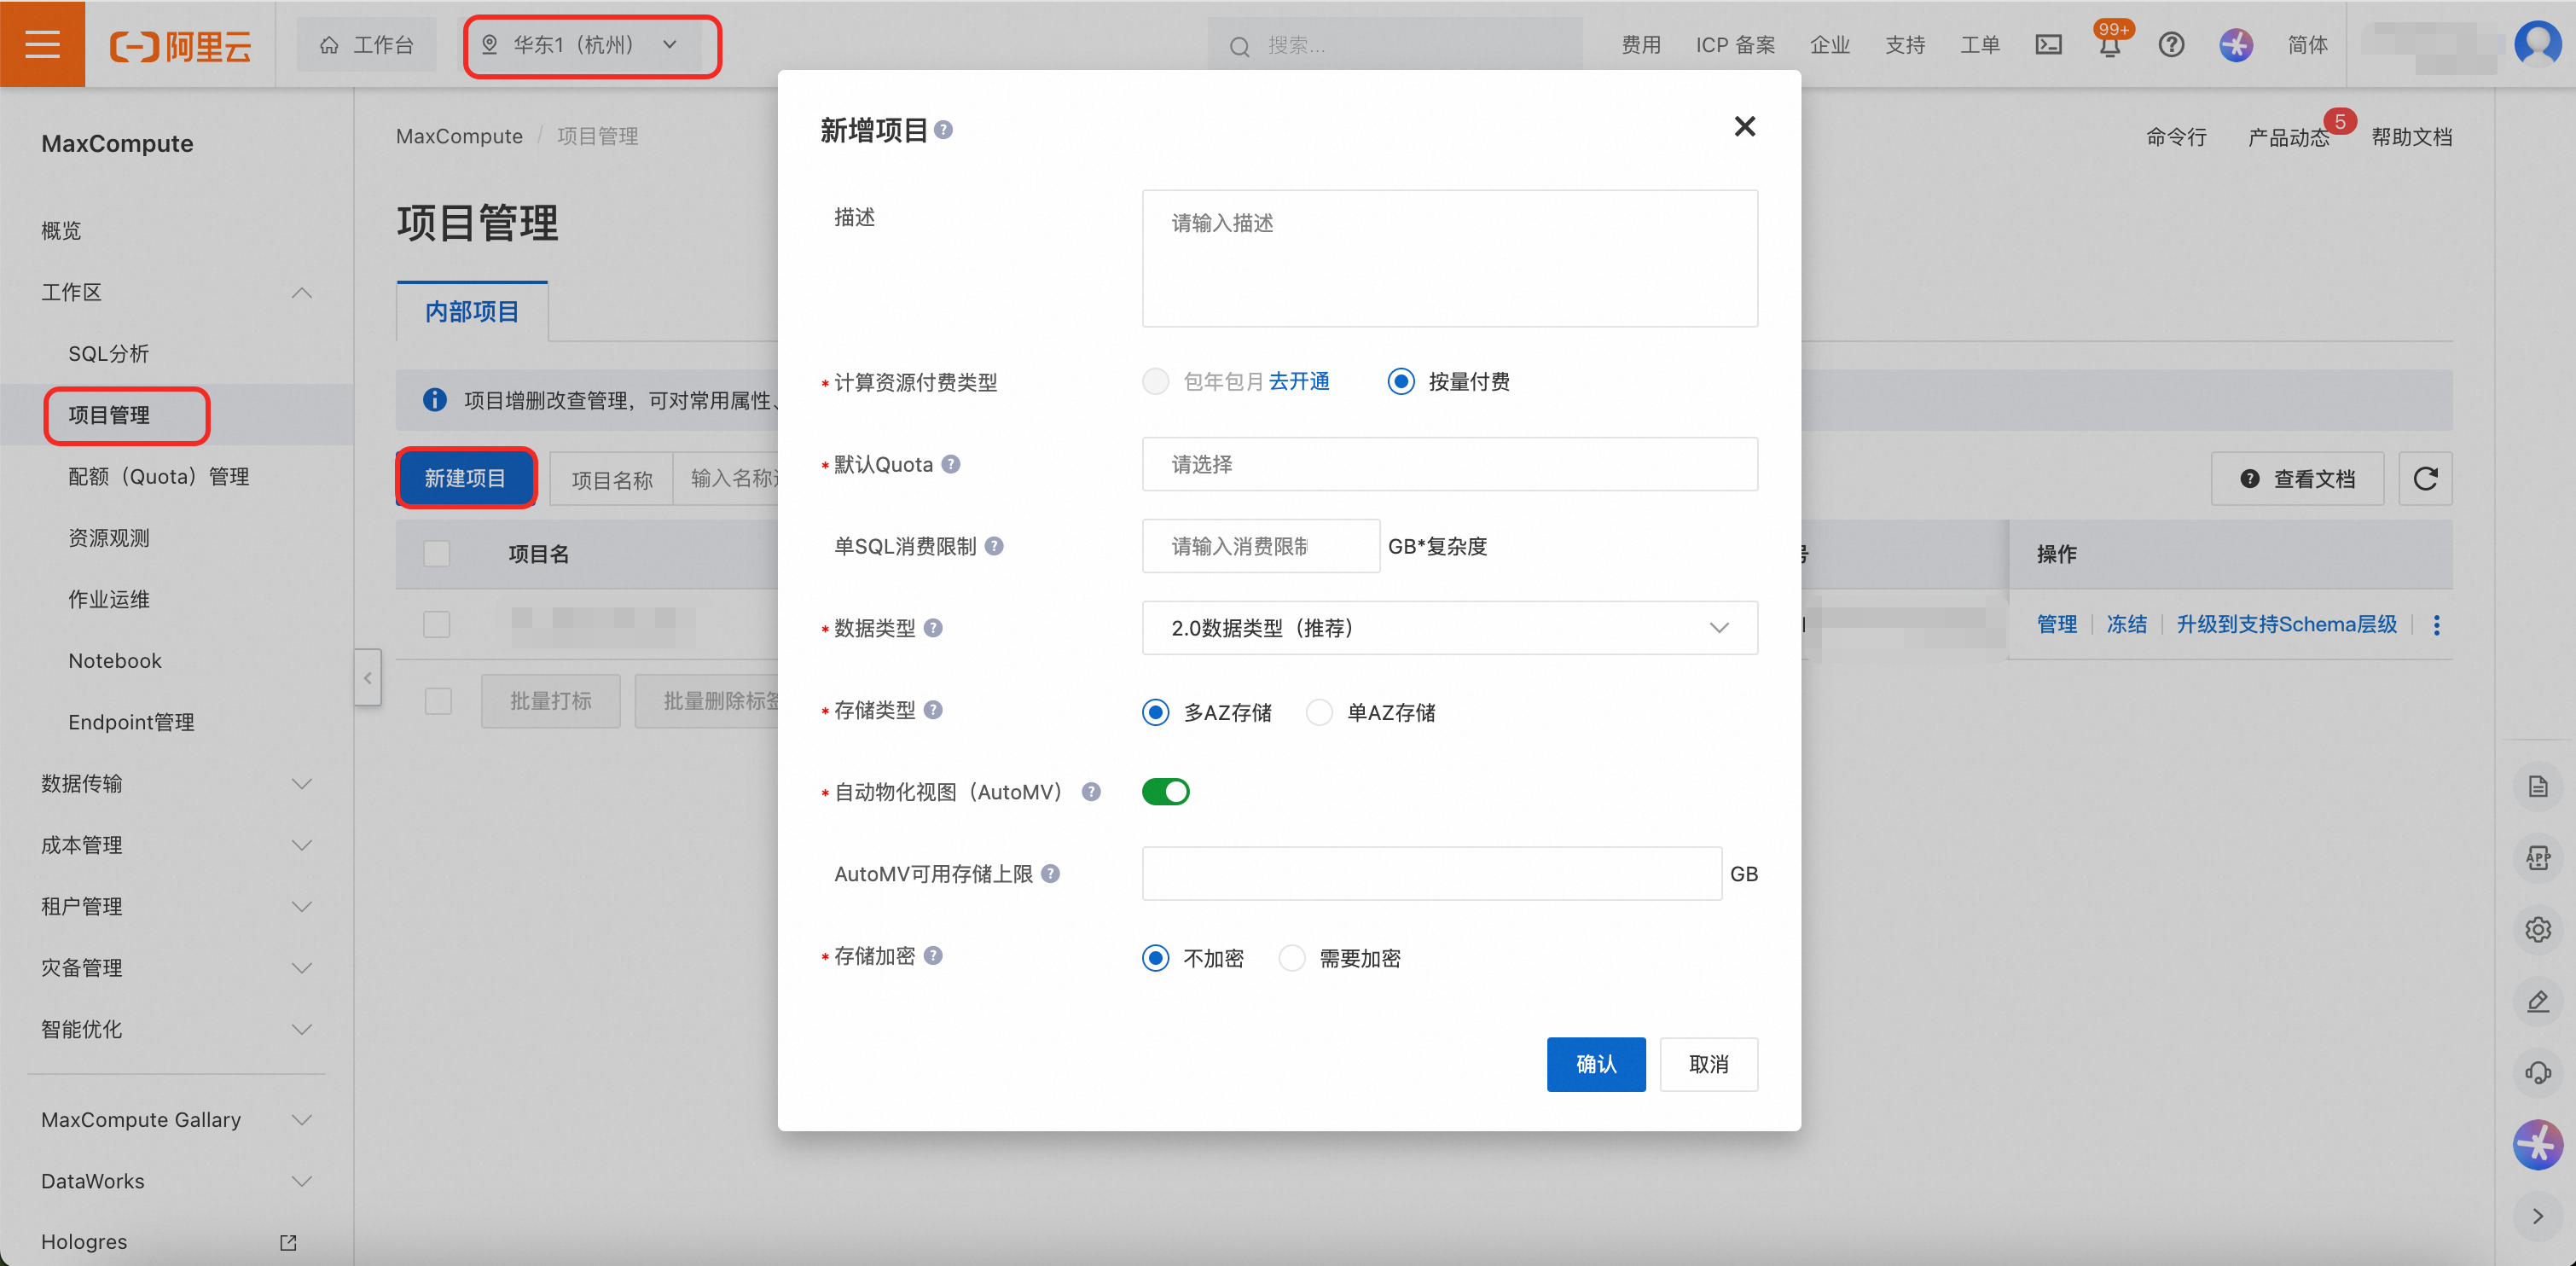
Task: Select 包年包月 payment radio
Action: pyautogui.click(x=1156, y=382)
